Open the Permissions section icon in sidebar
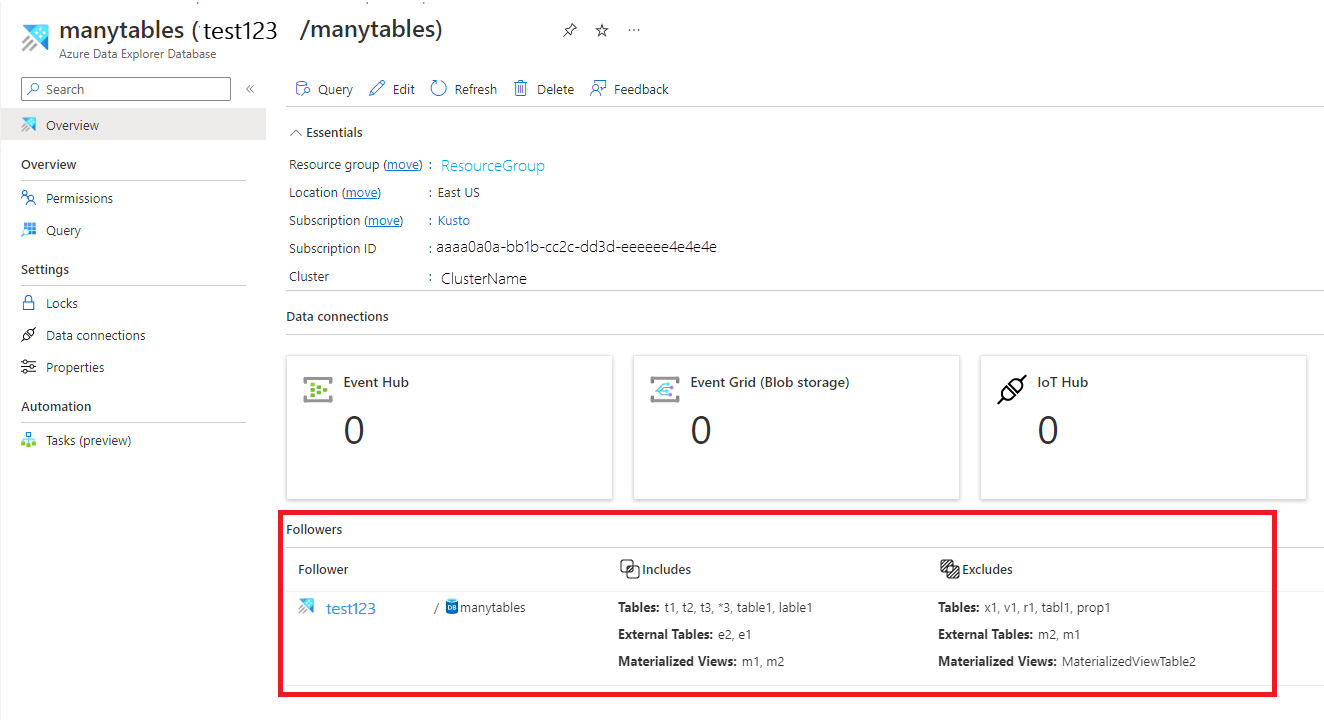 (x=27, y=198)
